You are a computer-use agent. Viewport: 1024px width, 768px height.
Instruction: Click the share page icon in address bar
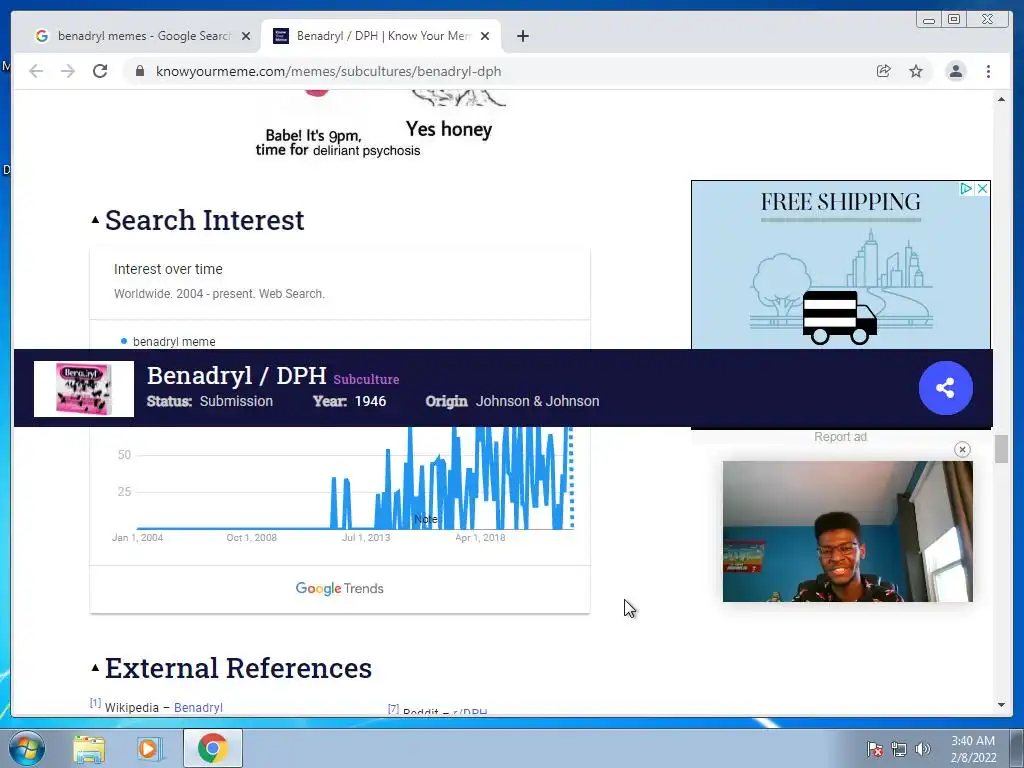pos(884,71)
